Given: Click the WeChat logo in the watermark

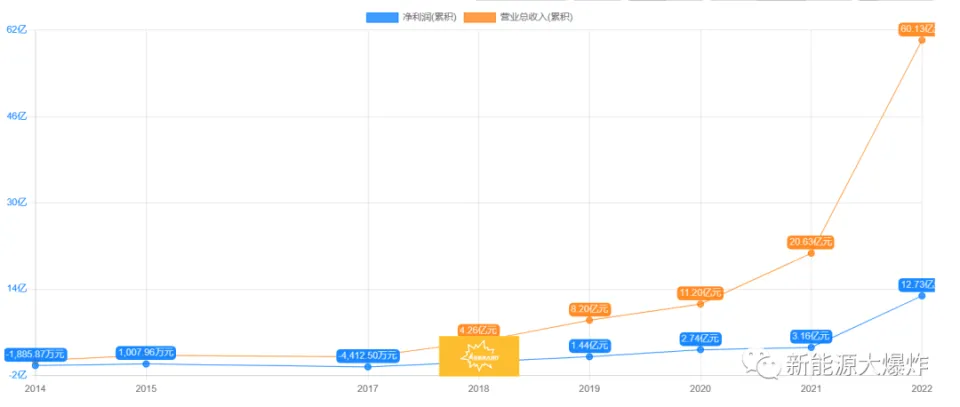Looking at the screenshot, I should [768, 366].
